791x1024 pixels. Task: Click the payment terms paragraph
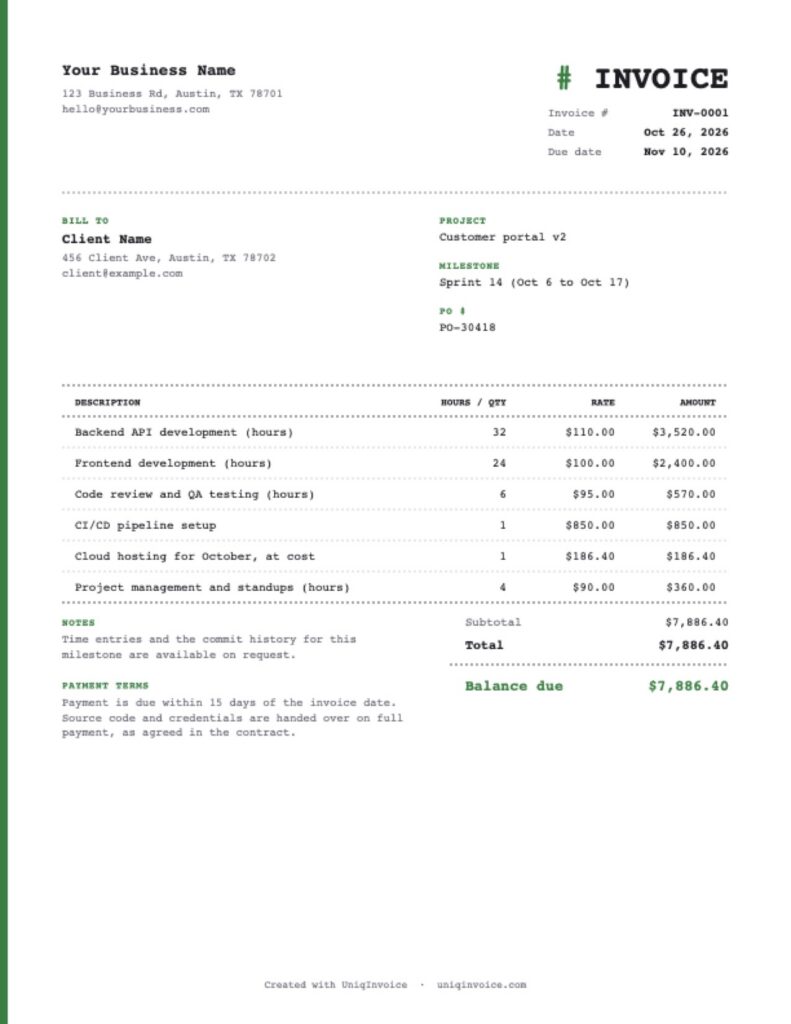click(233, 718)
